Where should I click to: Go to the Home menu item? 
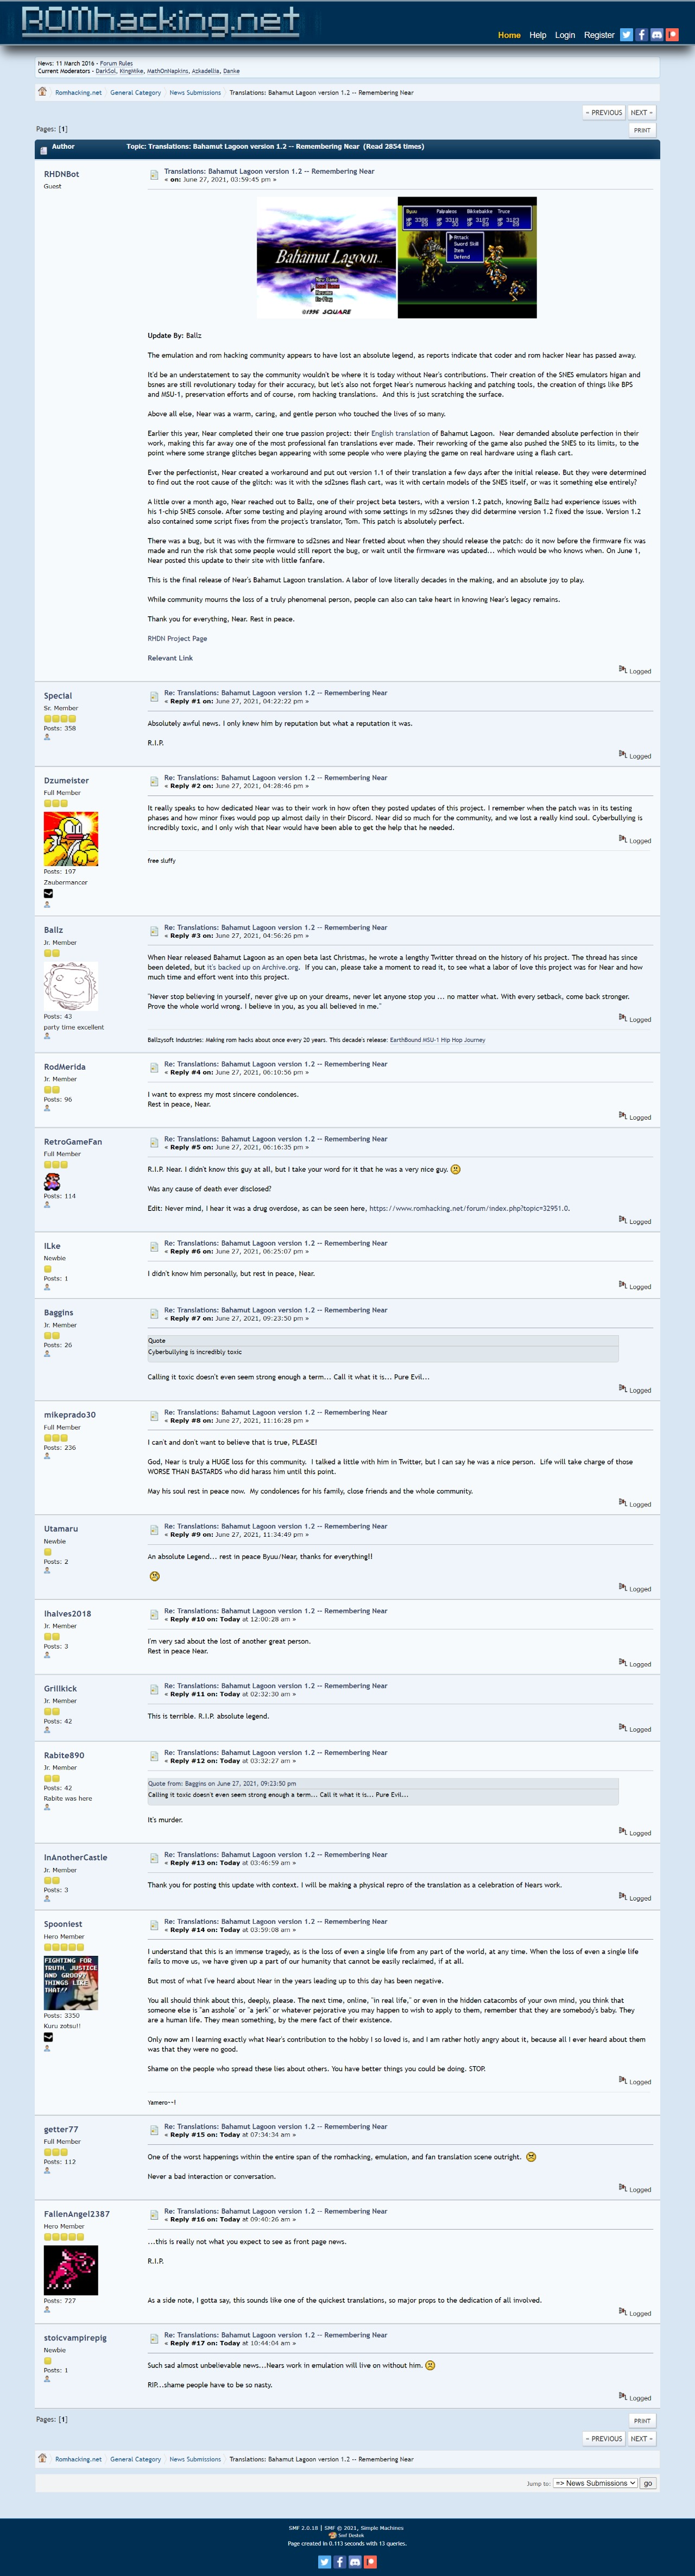click(509, 35)
